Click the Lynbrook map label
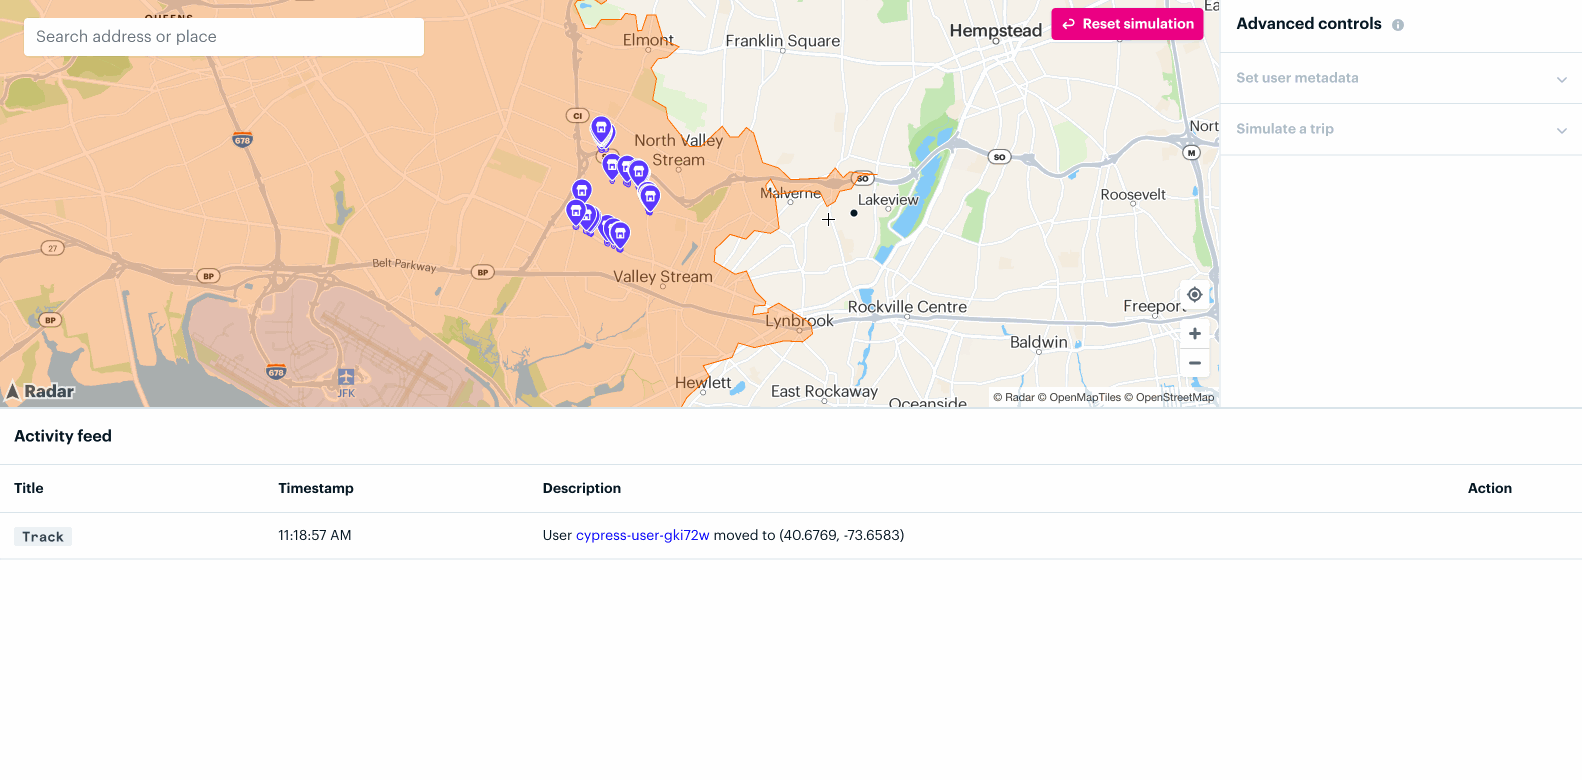Viewport: 1582px width, 780px height. [799, 321]
